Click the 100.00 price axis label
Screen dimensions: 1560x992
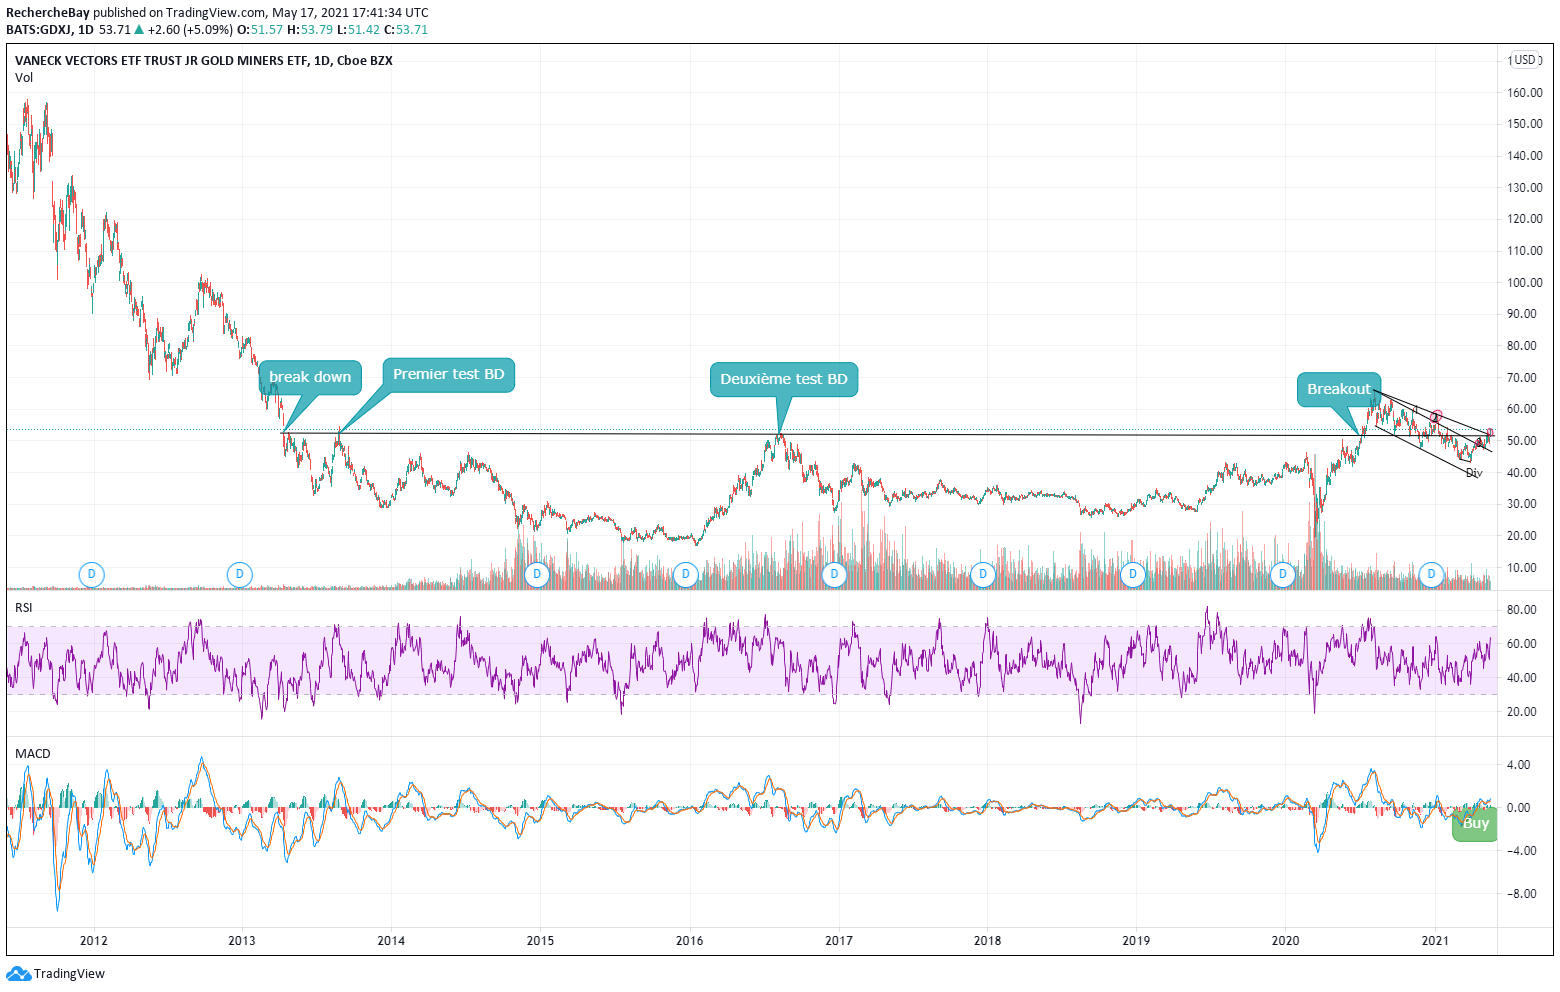(x=1524, y=283)
